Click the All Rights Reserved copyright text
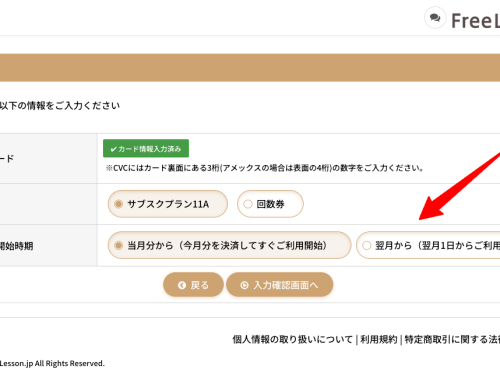Viewport: 500px width, 383px height. click(52, 363)
